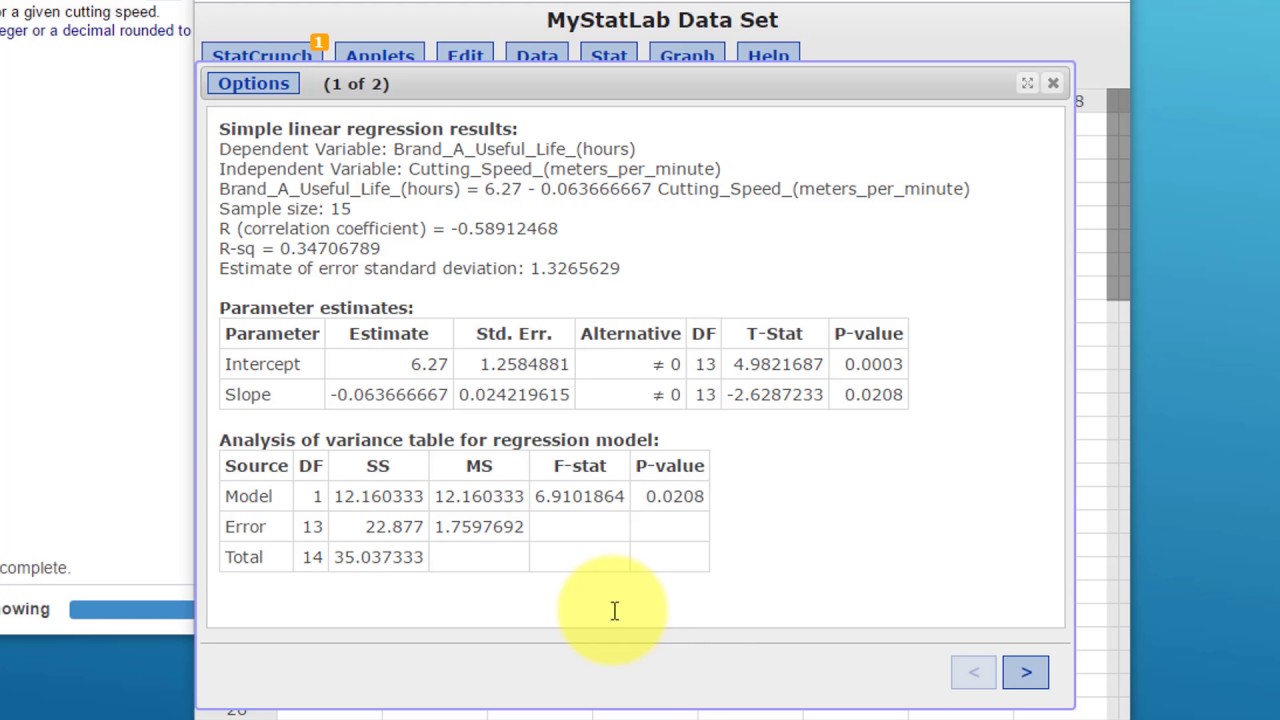Screen dimensions: 1280x720
Task: Click the Std. Err. column header
Action: [x=513, y=334]
